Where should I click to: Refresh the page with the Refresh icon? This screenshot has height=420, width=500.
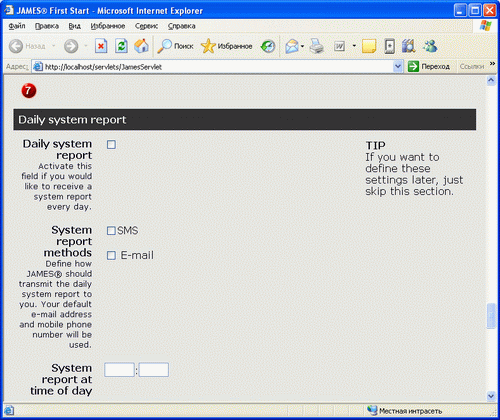point(121,46)
